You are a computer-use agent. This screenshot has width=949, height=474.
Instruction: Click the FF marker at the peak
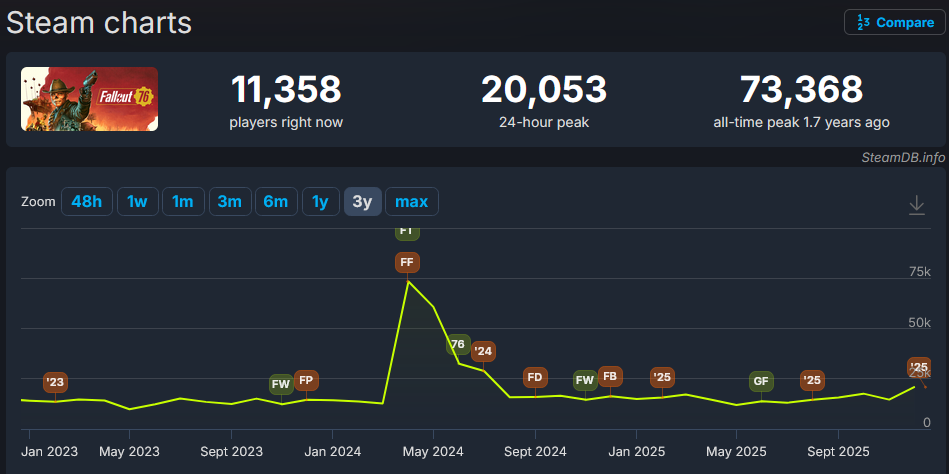click(407, 263)
